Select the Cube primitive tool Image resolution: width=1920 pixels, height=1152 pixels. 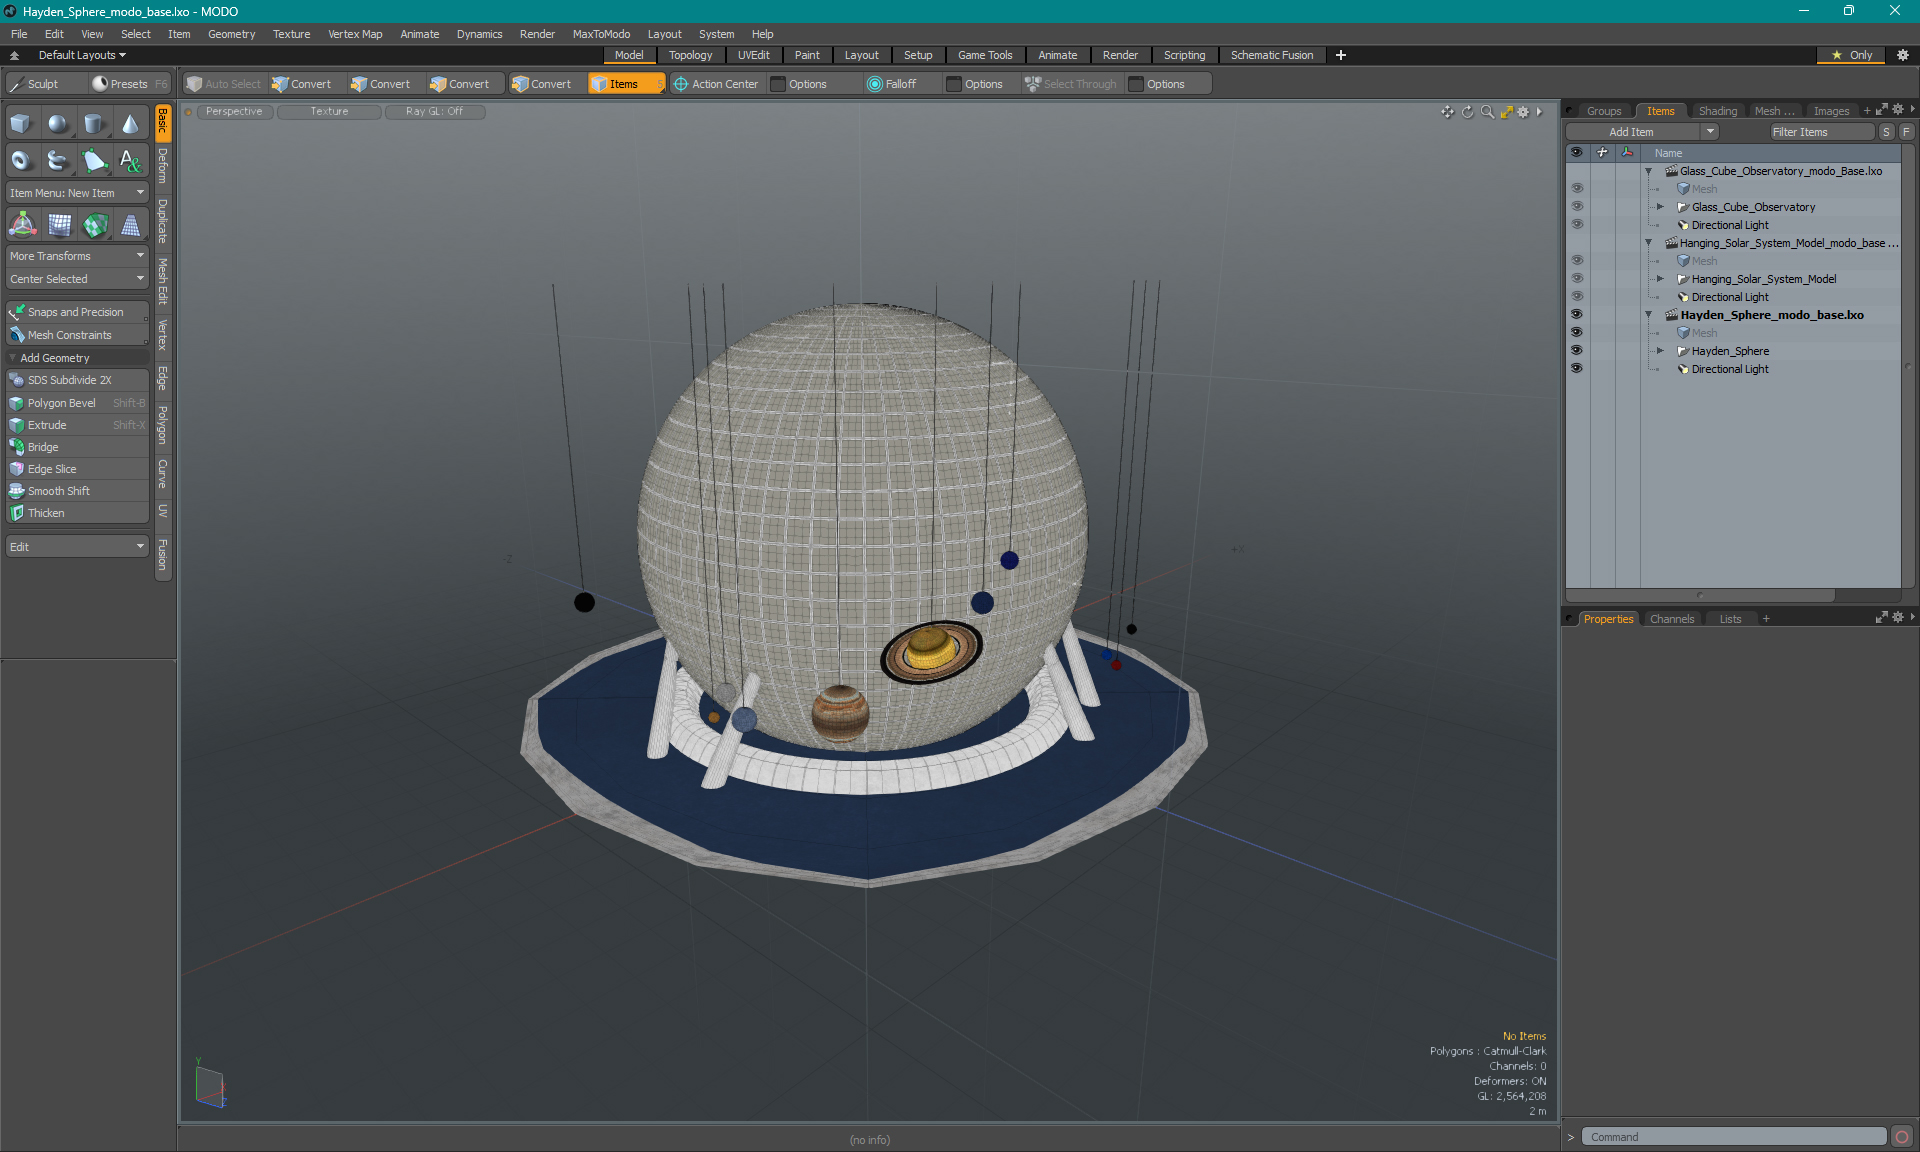point(21,124)
